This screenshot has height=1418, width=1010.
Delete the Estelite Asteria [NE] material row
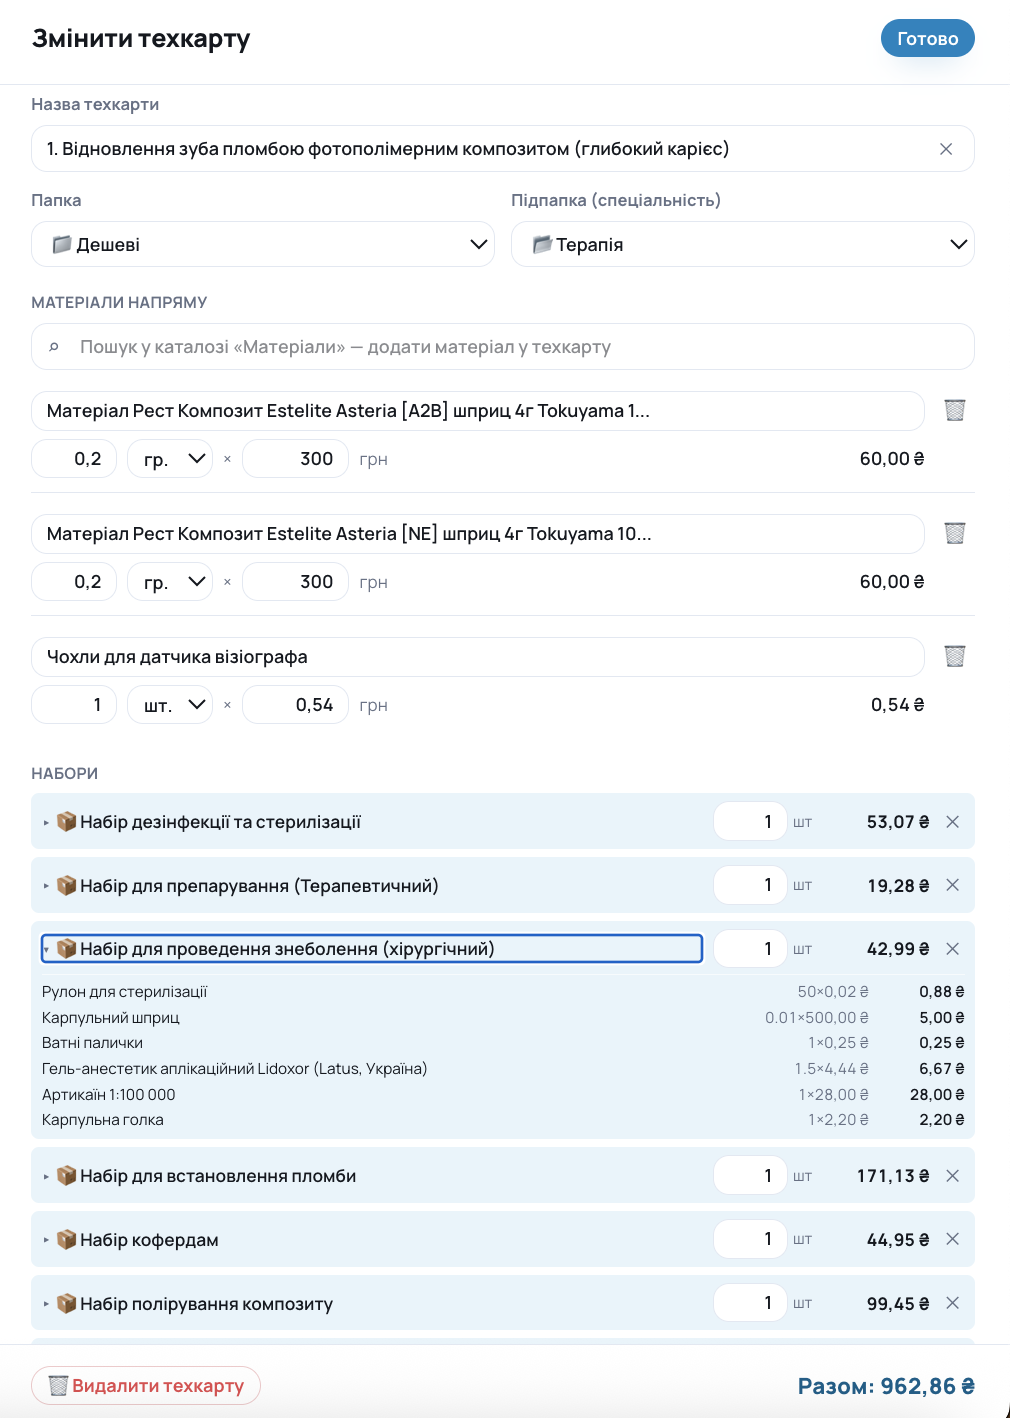(x=955, y=533)
